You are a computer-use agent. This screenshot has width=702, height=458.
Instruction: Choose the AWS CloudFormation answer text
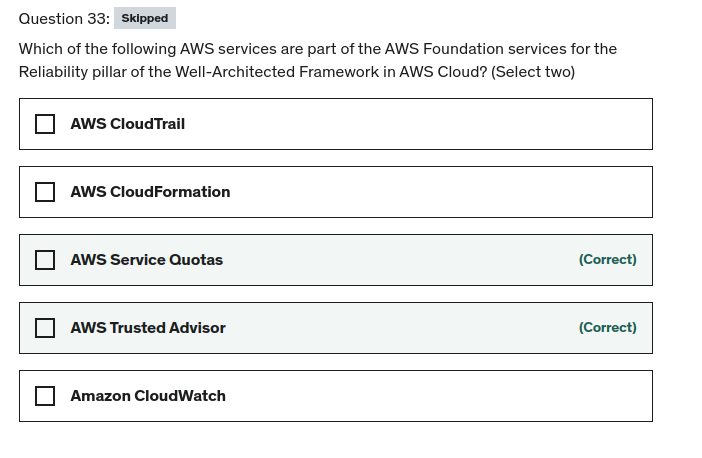click(x=150, y=192)
